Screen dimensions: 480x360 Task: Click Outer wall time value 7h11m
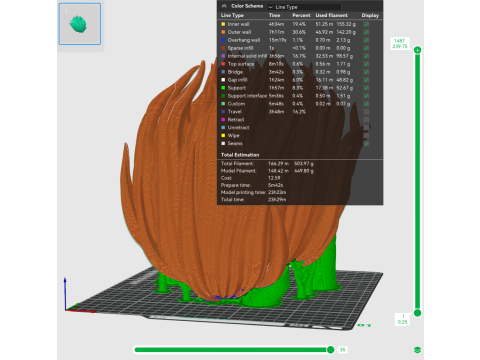point(276,32)
